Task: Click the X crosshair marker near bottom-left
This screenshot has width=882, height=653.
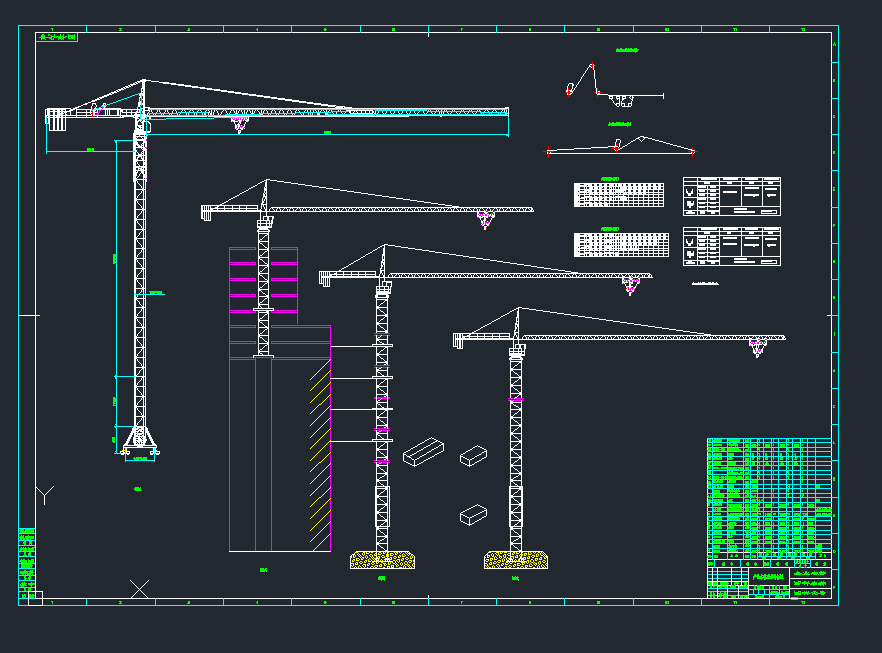Action: (x=140, y=589)
